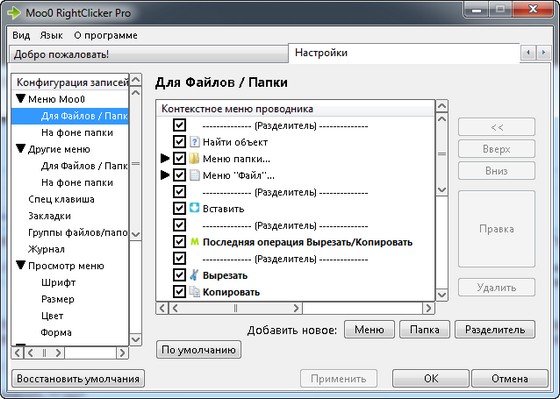Expand the Меню "Файл"... entry arrow
The height and width of the screenshot is (399, 560).
165,175
